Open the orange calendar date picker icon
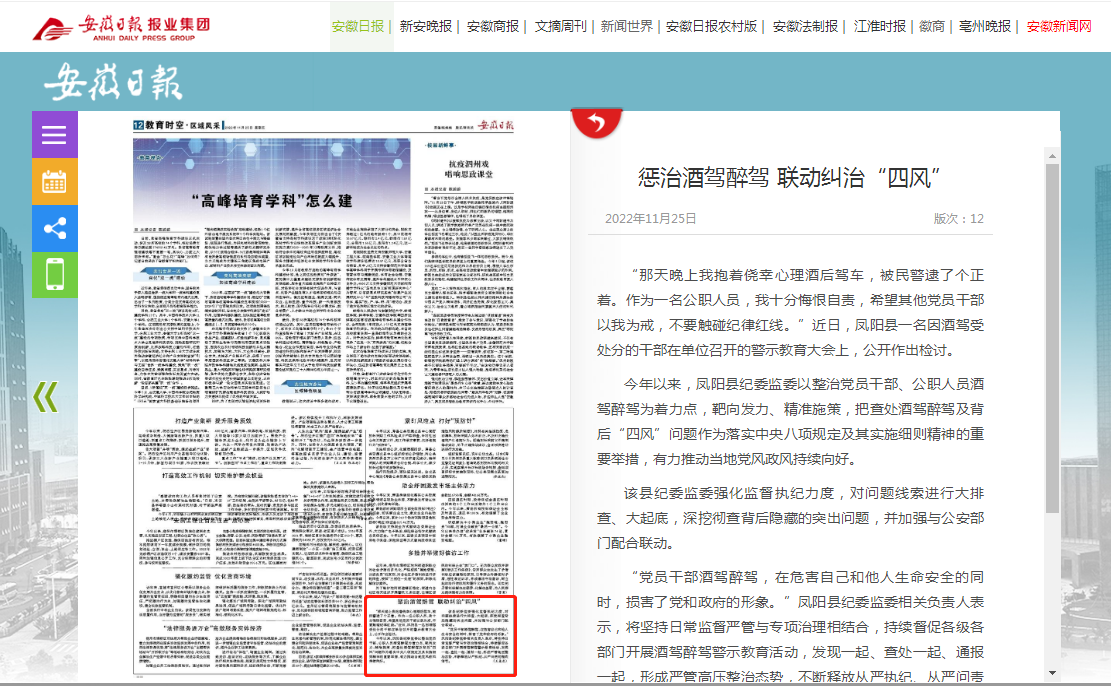Viewport: 1111px width, 686px height. tap(55, 181)
